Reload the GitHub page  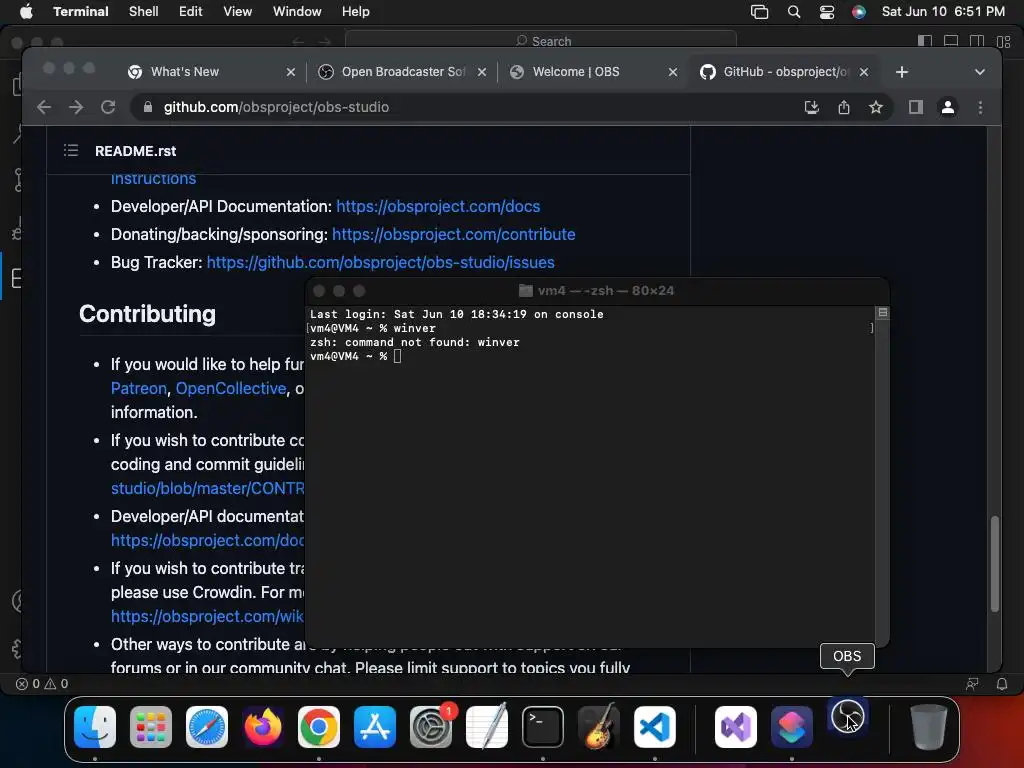pos(108,107)
